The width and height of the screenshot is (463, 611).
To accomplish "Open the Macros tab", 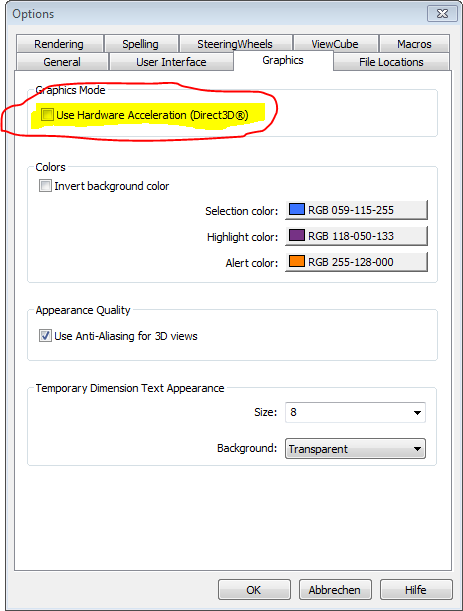I will click(414, 44).
